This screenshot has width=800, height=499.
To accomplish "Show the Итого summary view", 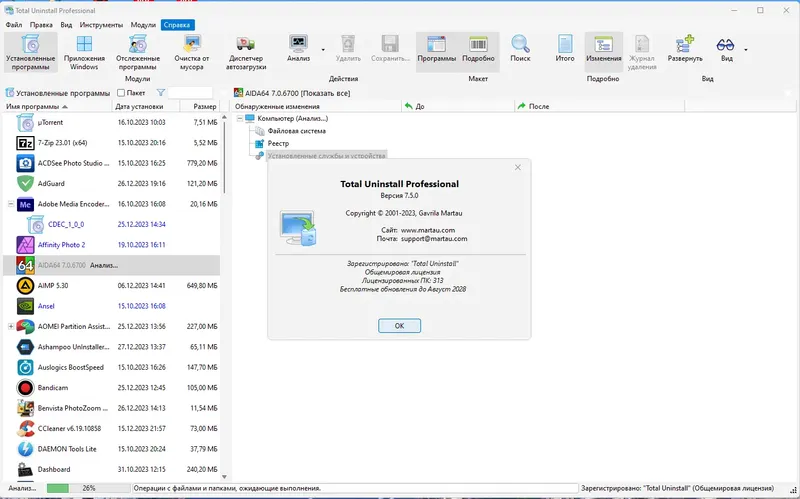I will pyautogui.click(x=565, y=49).
